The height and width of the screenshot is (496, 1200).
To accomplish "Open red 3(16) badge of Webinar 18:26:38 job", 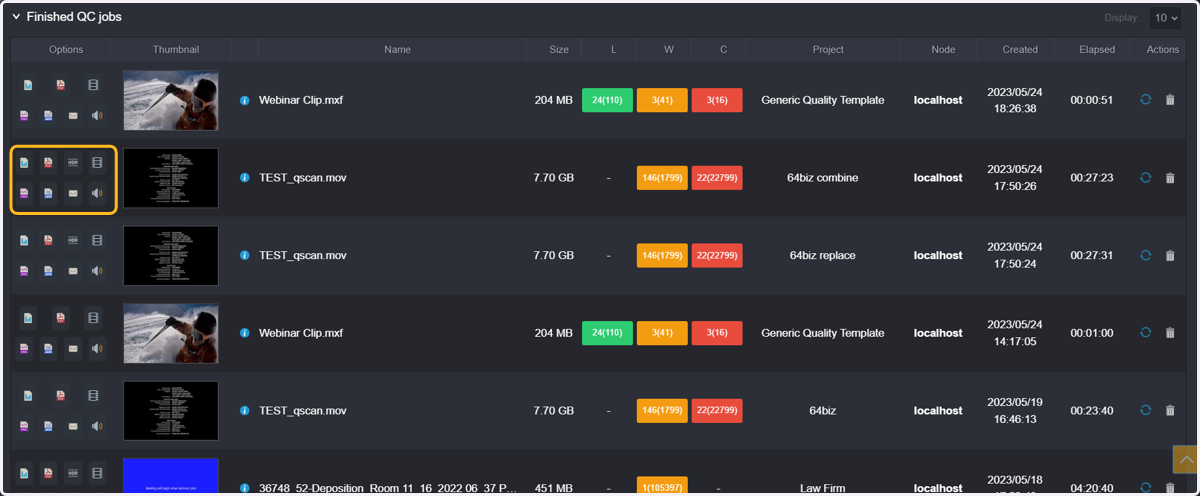I will 717,100.
